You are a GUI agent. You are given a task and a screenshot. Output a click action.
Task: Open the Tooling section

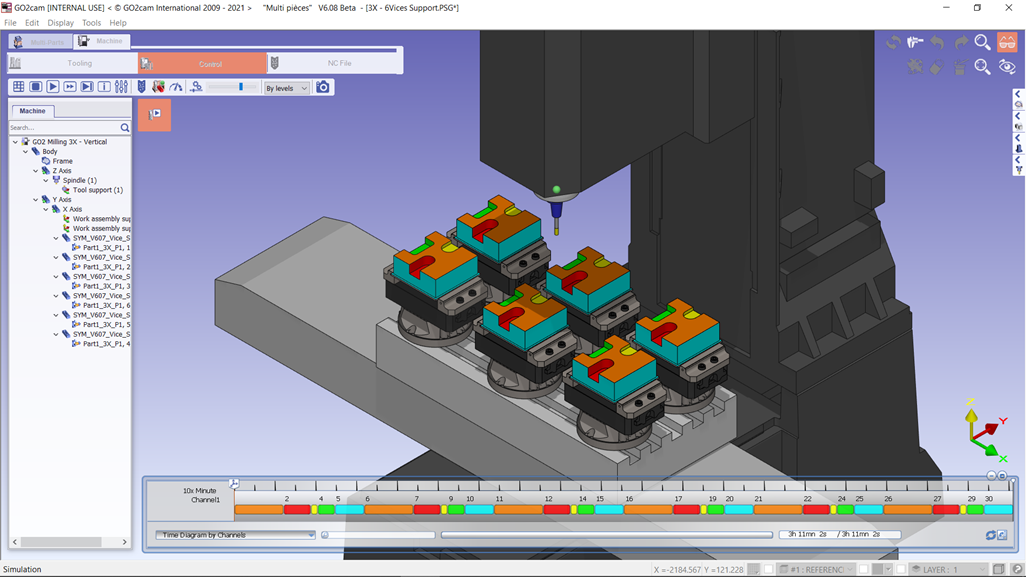(73, 63)
